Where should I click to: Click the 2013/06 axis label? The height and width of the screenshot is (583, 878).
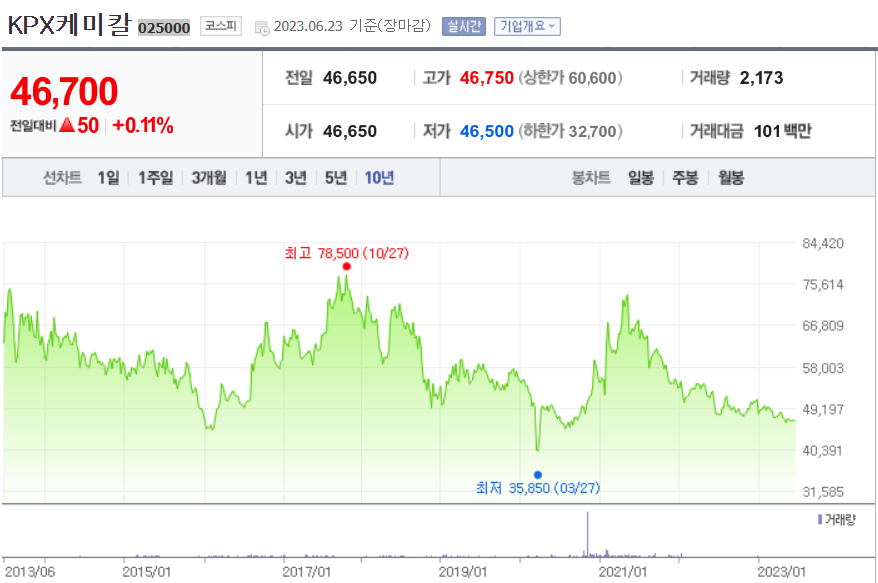(x=30, y=572)
